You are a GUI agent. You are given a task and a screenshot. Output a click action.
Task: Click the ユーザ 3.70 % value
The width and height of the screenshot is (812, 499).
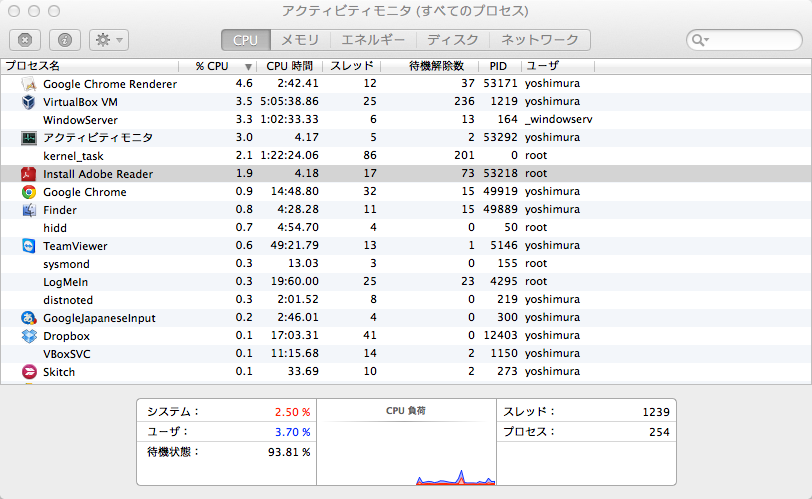click(x=293, y=432)
